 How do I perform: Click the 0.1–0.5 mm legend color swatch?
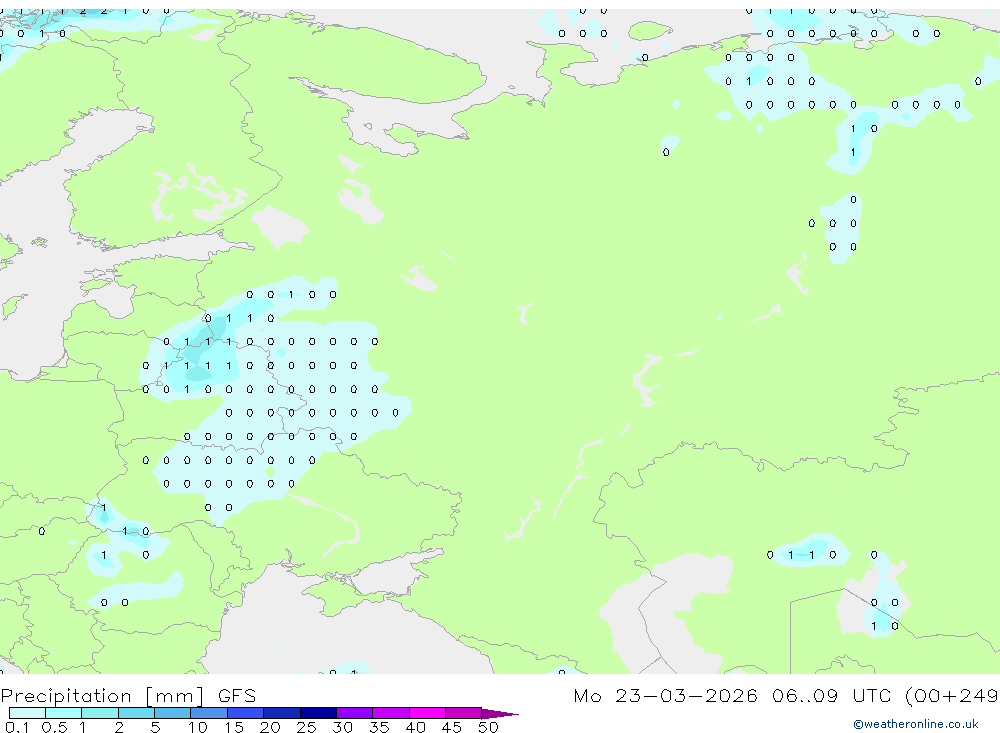coord(27,713)
